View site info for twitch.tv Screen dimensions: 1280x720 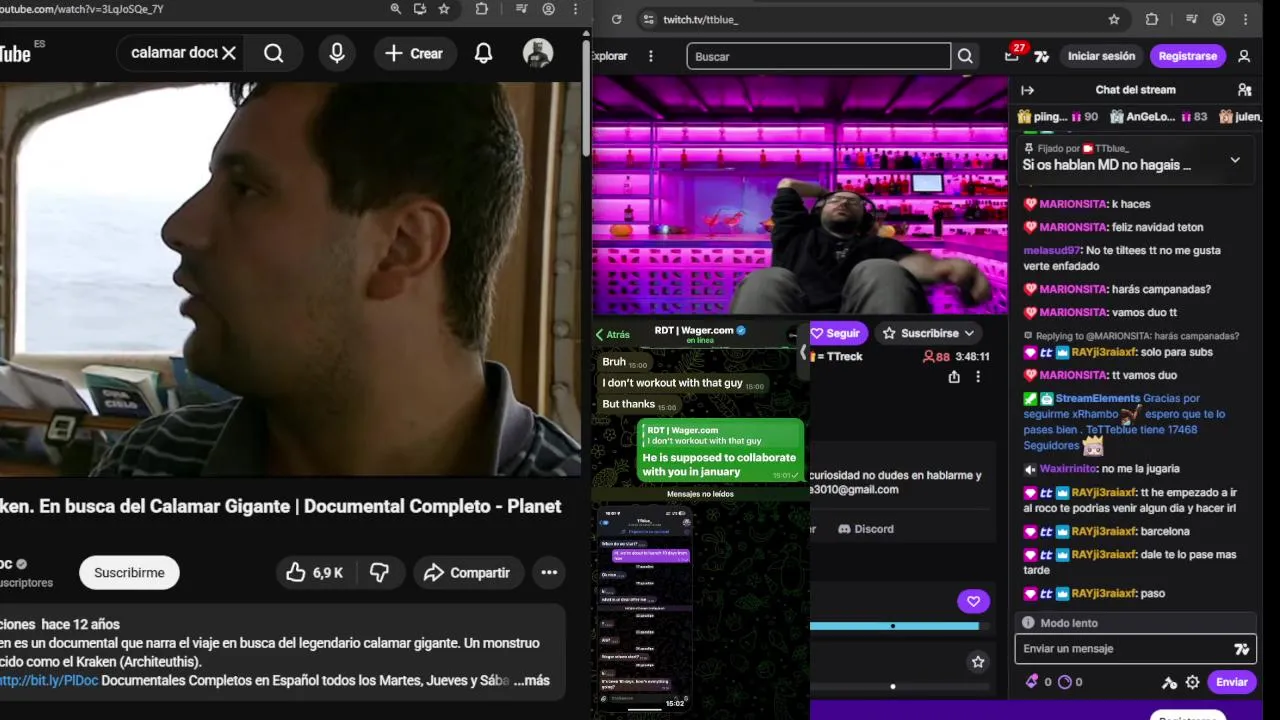click(x=649, y=19)
